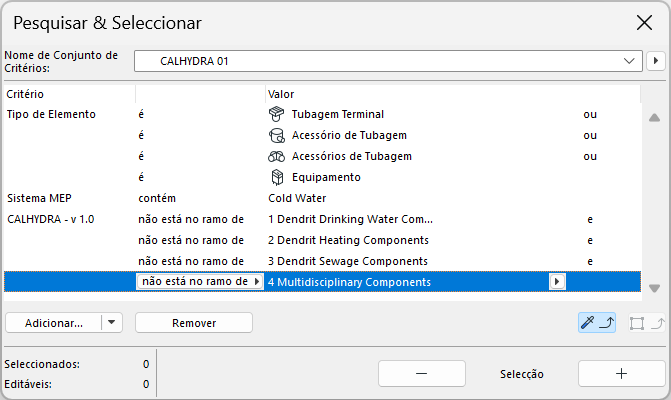Click the Tubagem Terminal element type icon
This screenshot has width=671, height=400.
pyautogui.click(x=277, y=114)
